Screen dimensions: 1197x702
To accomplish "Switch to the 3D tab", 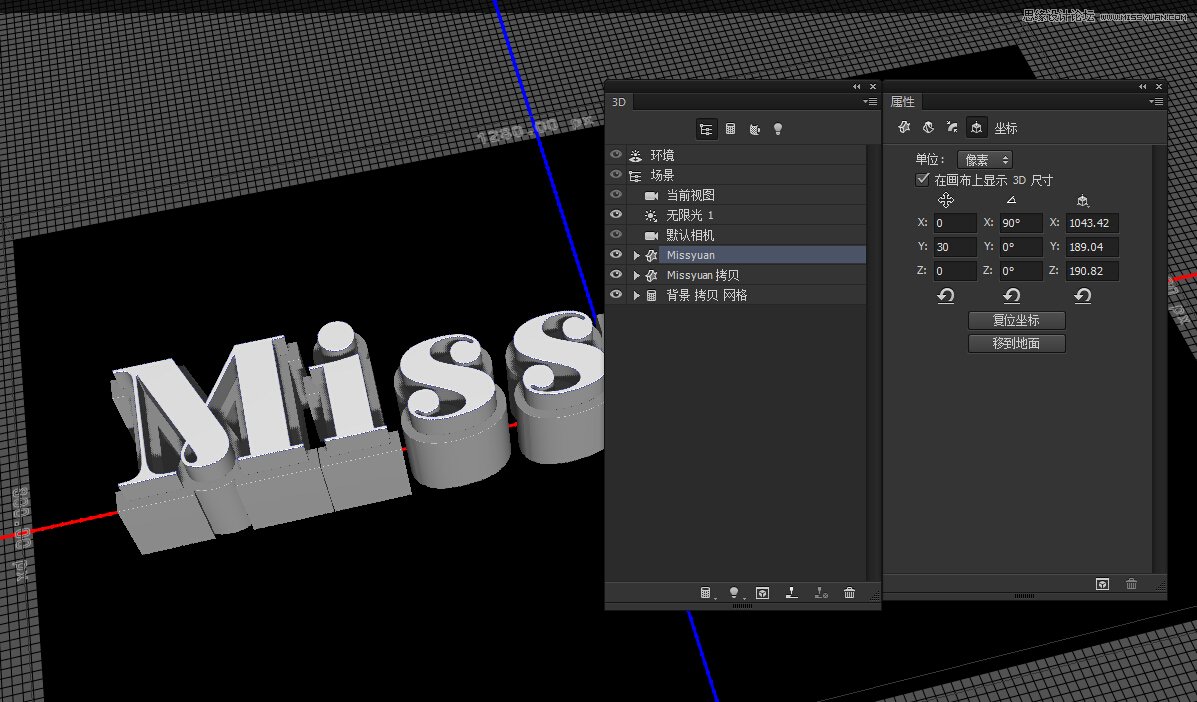I will (x=618, y=101).
